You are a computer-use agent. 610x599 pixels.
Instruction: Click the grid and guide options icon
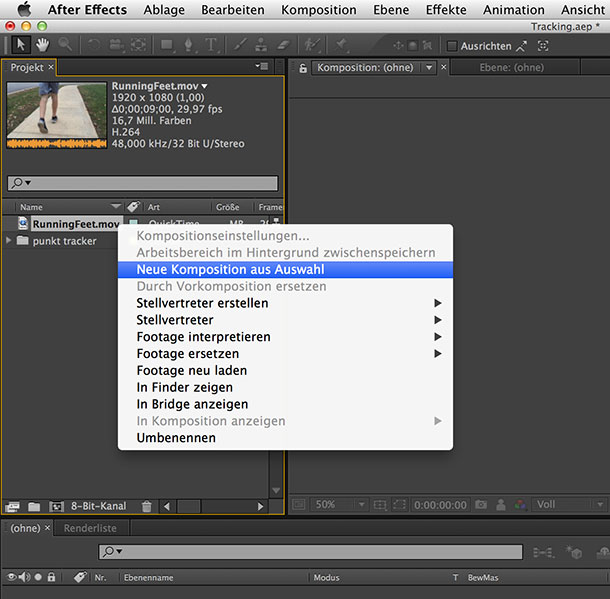[x=380, y=505]
